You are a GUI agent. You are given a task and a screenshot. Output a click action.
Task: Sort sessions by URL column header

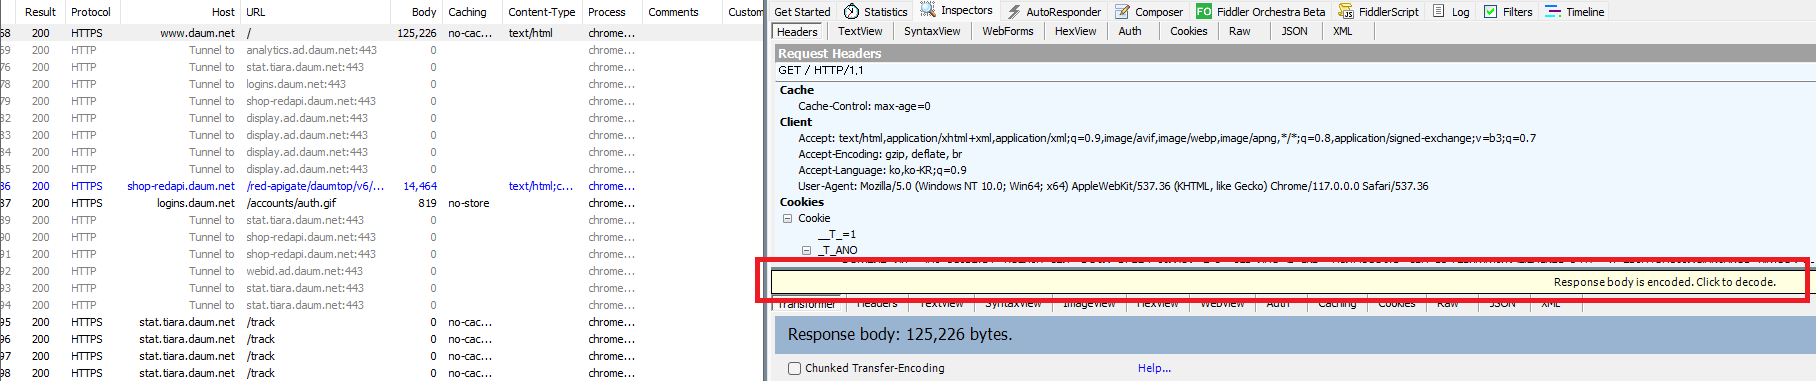point(256,12)
